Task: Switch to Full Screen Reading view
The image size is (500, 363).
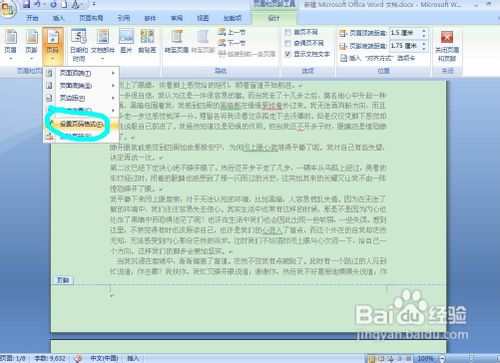Action: tap(381, 359)
